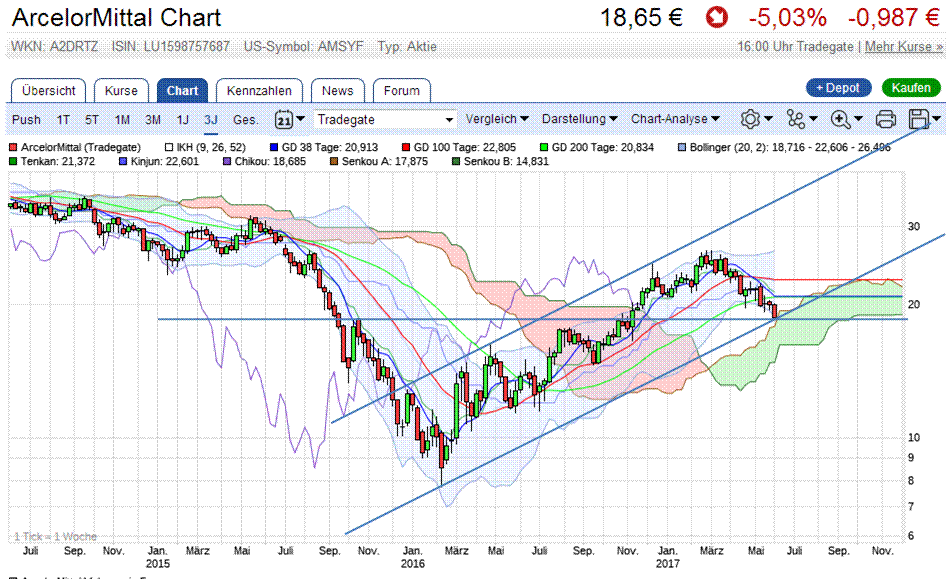Click the indicator nodes icon on toolbar
The image size is (947, 580).
coord(796,118)
